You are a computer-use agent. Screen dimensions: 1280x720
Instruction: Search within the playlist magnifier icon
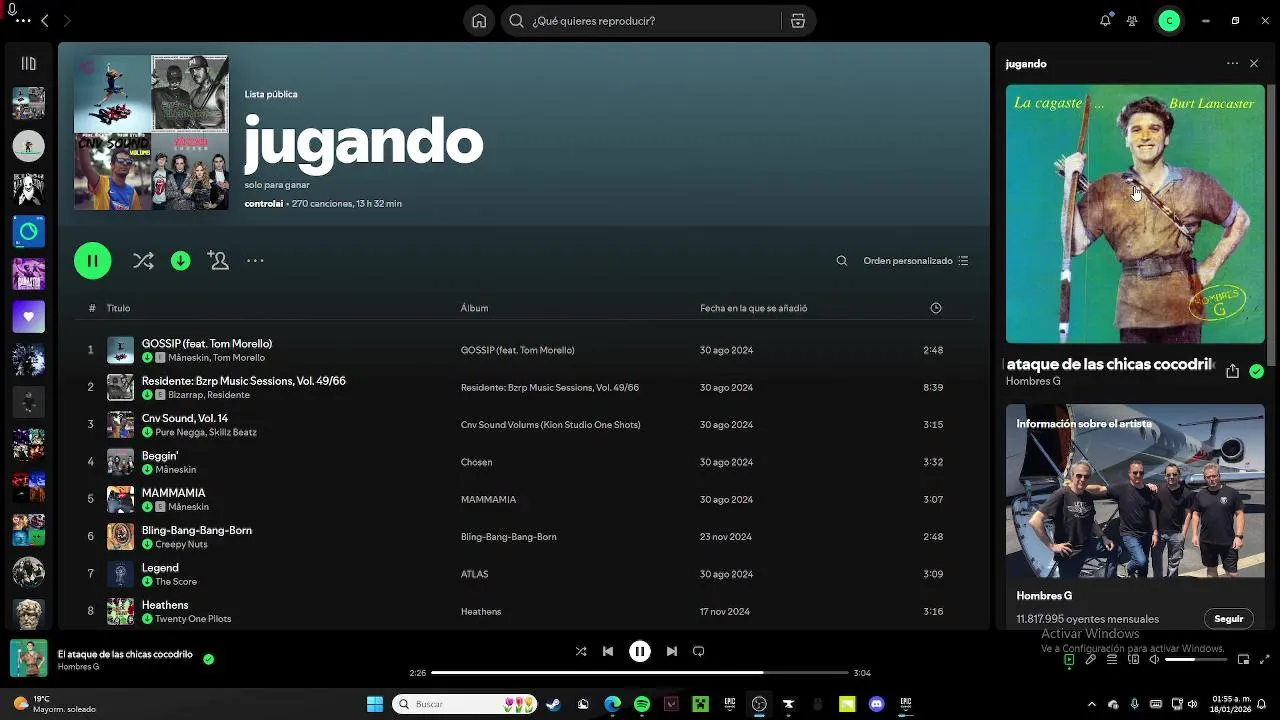click(x=842, y=261)
